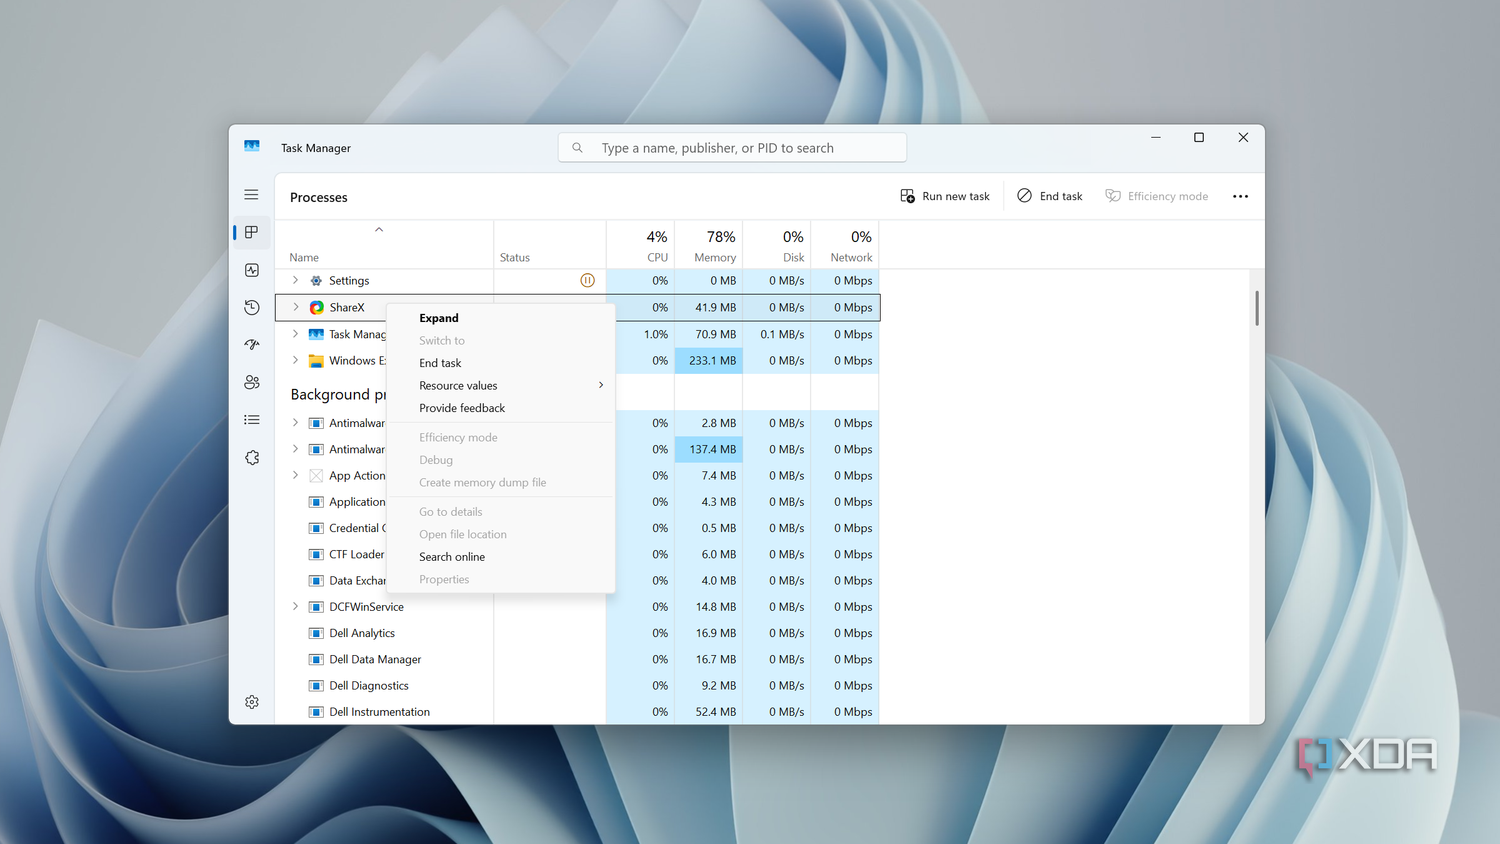Open the navigation hamburger menu
Image resolution: width=1500 pixels, height=844 pixels.
(x=251, y=195)
